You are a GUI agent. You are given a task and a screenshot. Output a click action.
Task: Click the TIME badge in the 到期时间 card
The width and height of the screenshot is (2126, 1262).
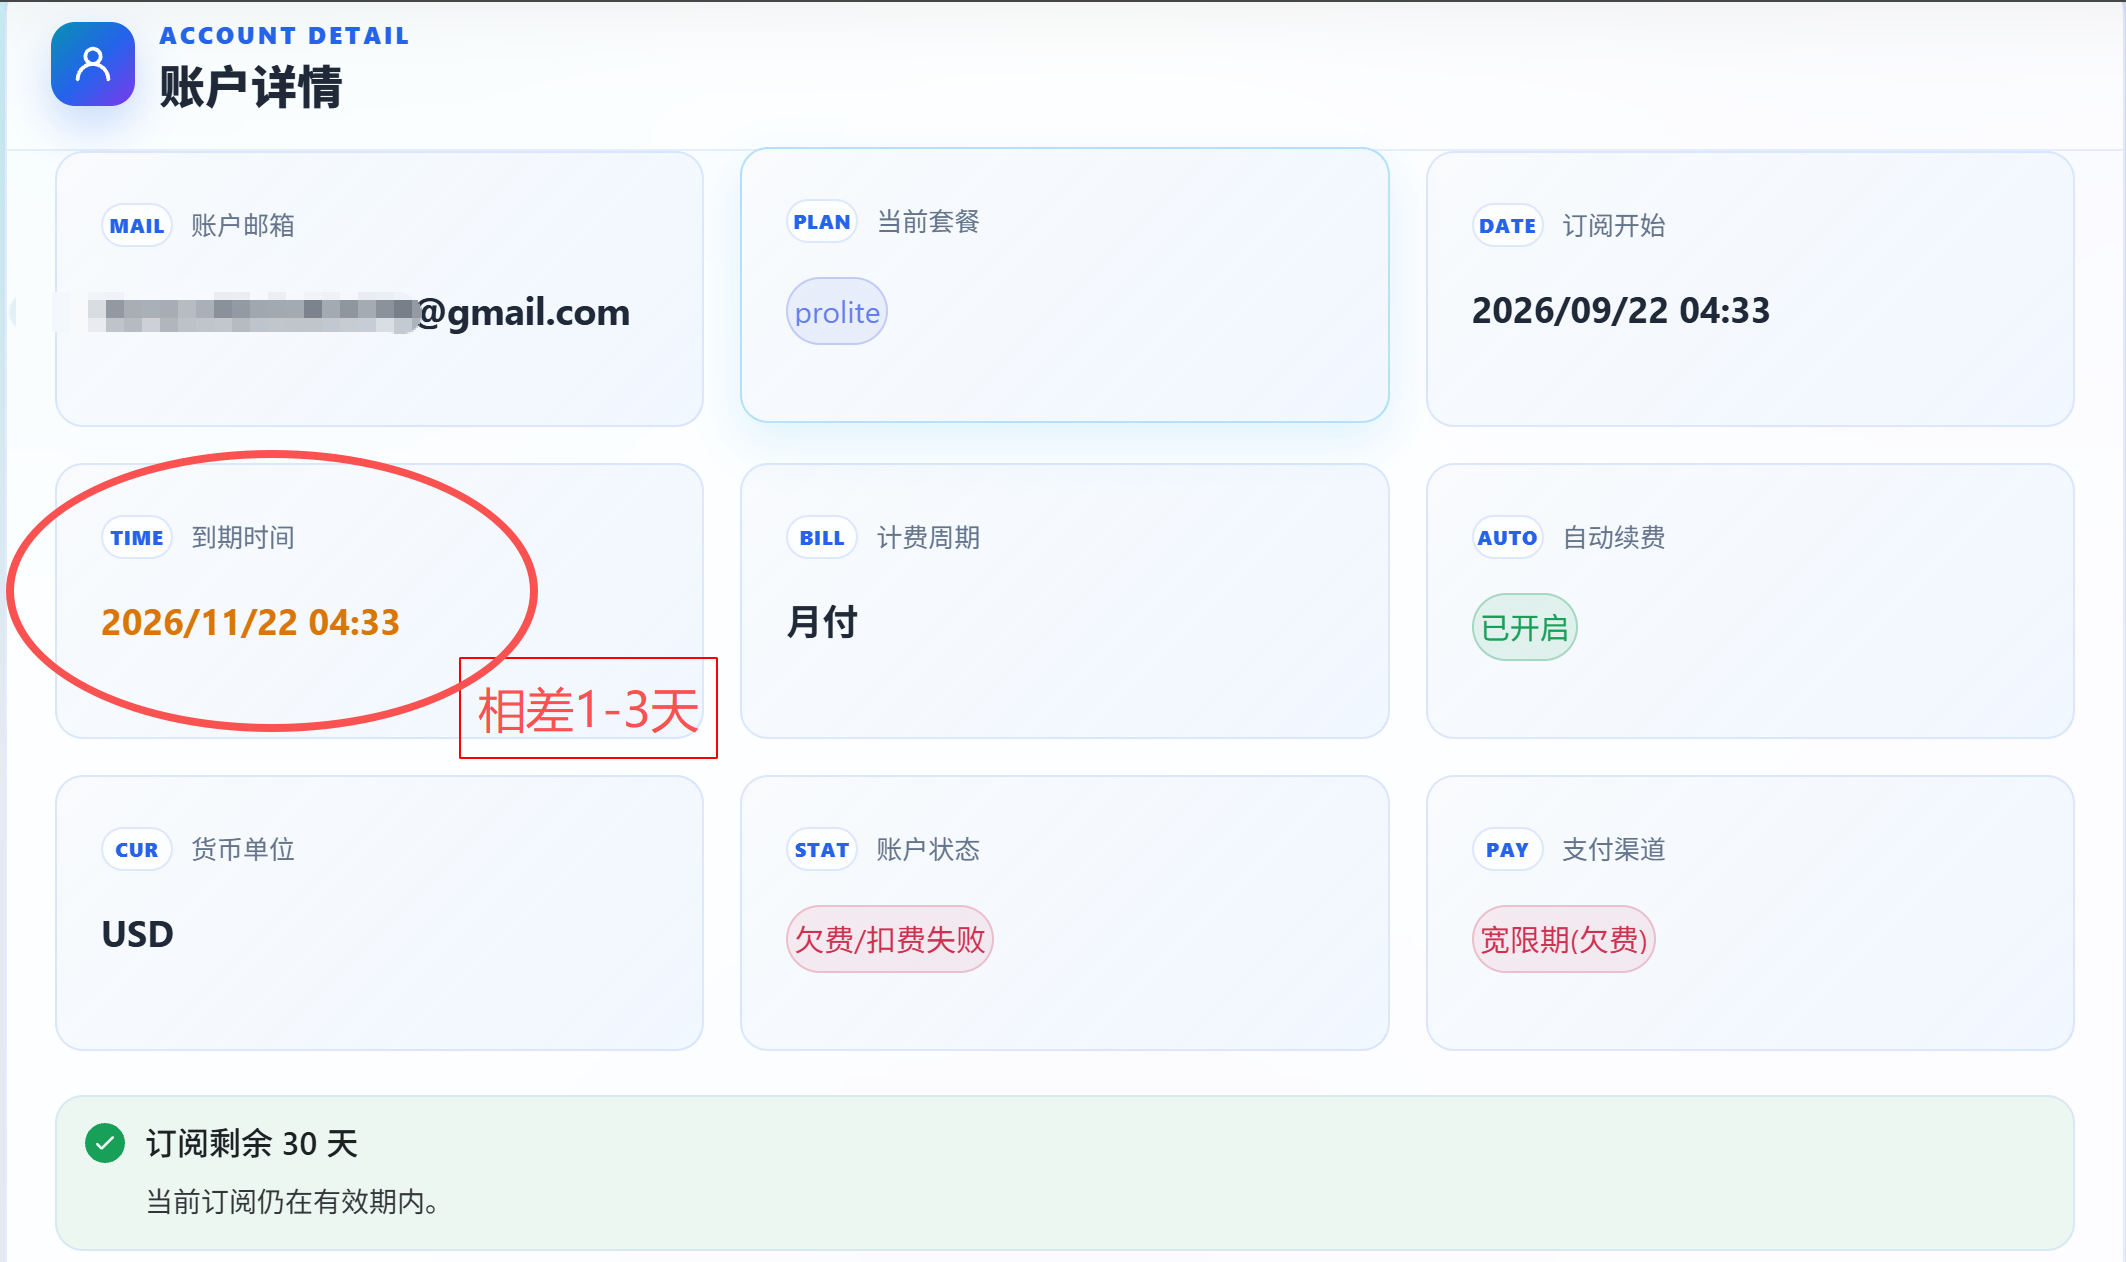click(137, 538)
